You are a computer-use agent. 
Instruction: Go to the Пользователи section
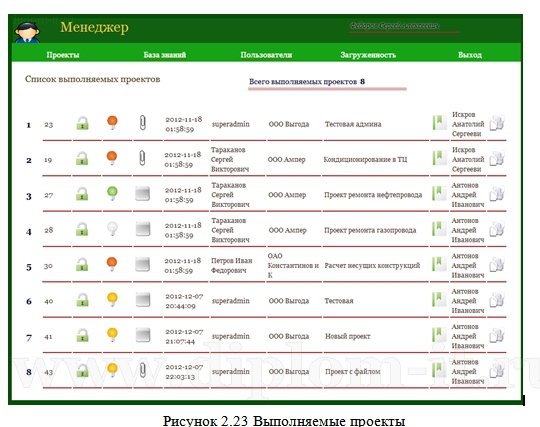click(266, 55)
